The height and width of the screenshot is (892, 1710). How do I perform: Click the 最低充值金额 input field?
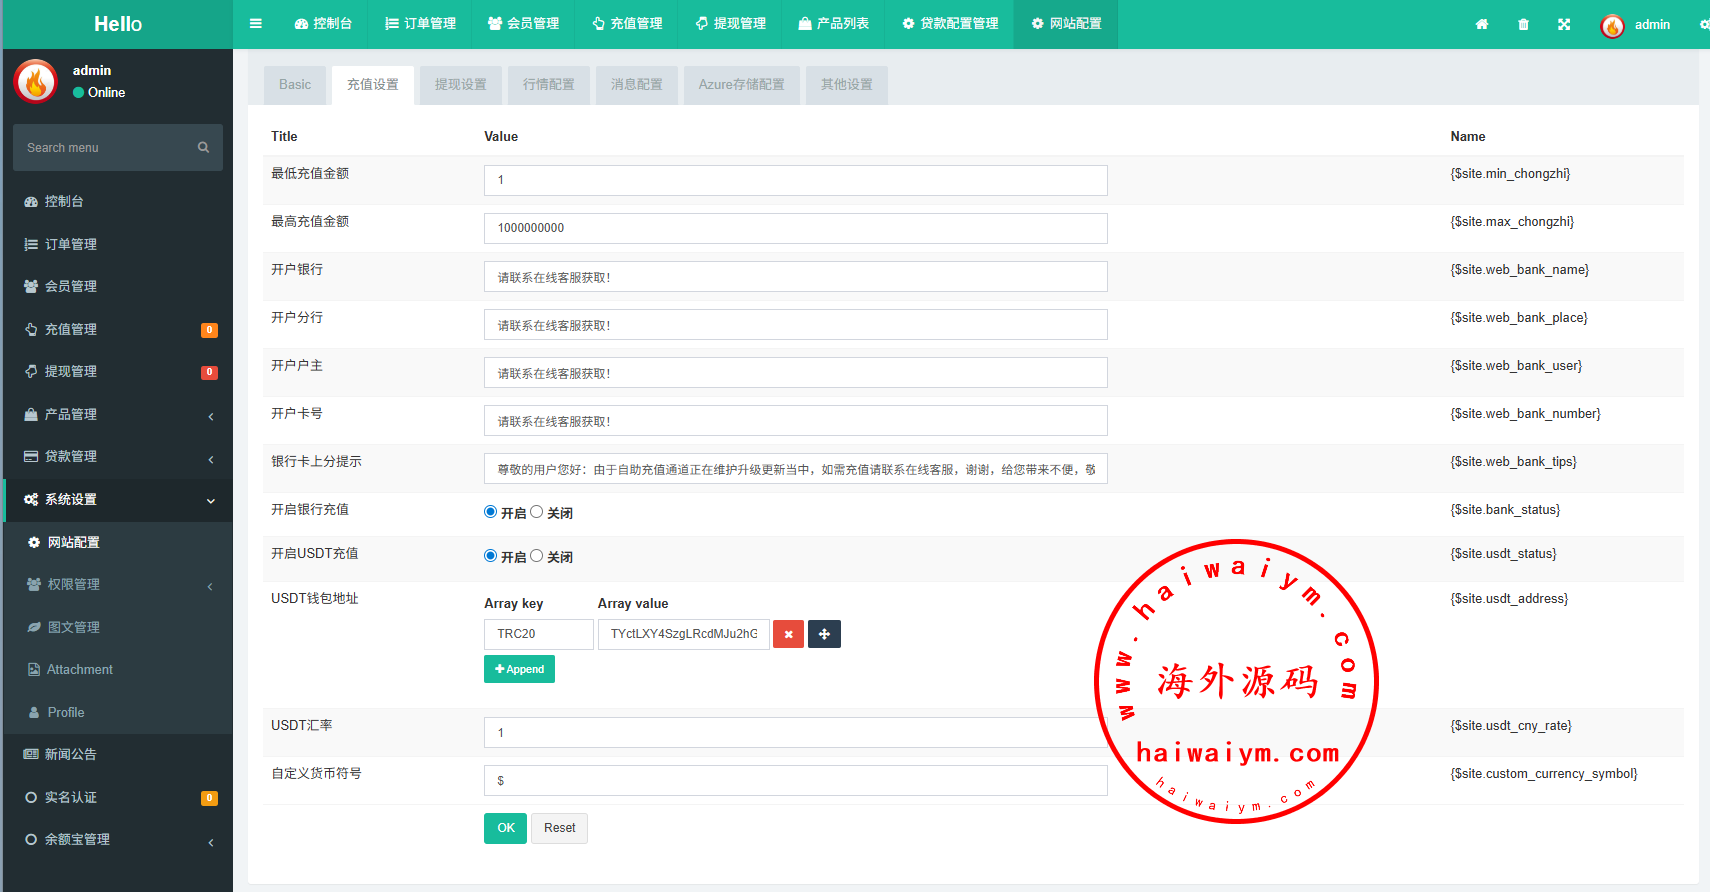coord(795,180)
